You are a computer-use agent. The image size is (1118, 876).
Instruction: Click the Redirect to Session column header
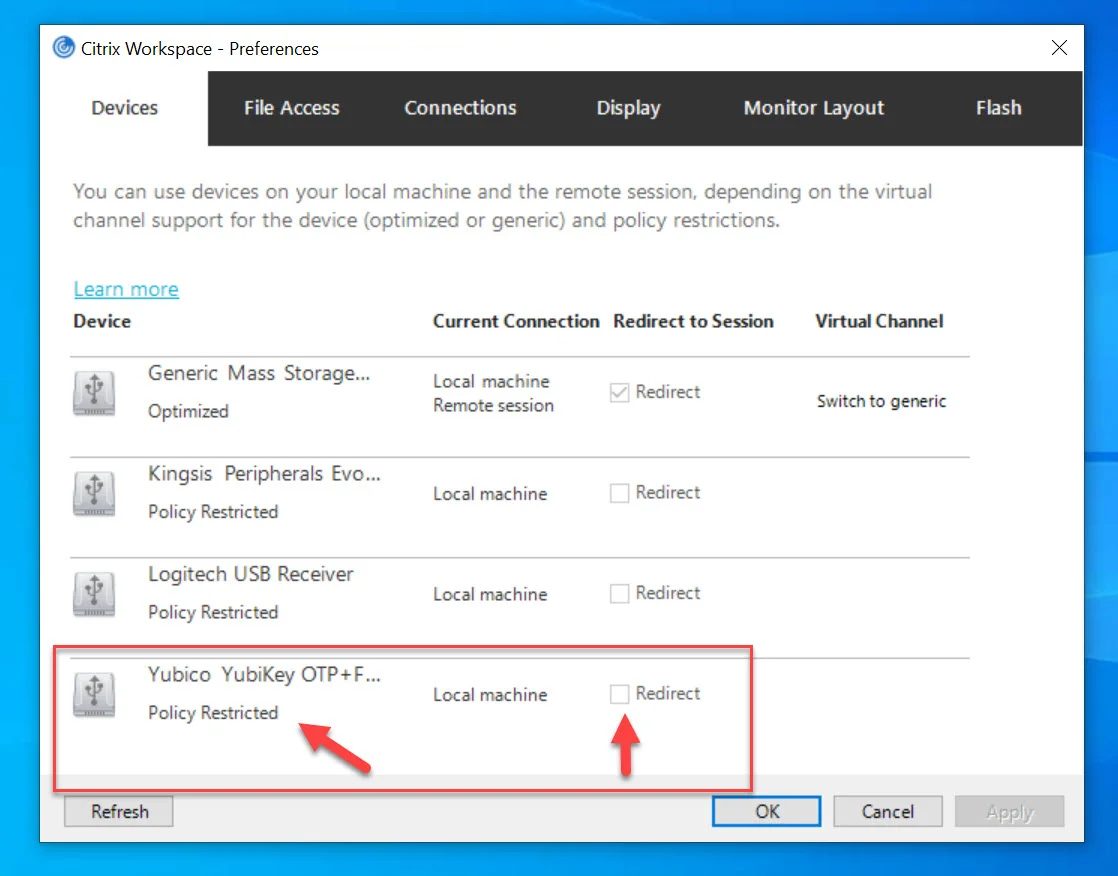(x=693, y=321)
